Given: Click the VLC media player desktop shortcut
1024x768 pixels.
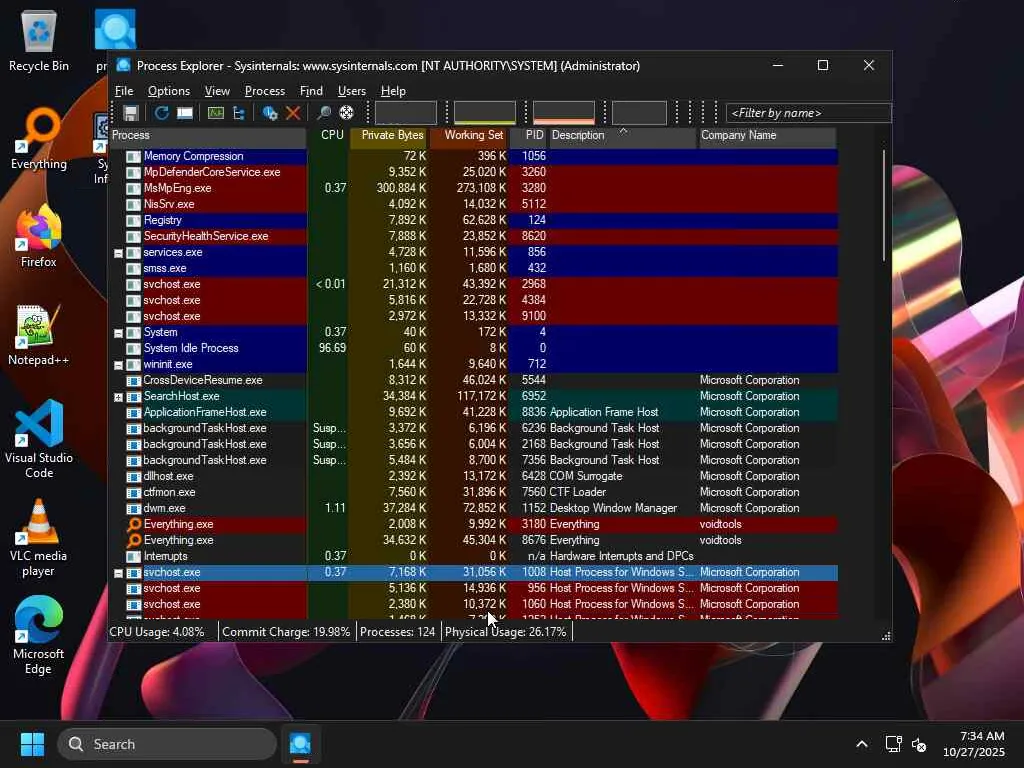Looking at the screenshot, I should click(39, 538).
